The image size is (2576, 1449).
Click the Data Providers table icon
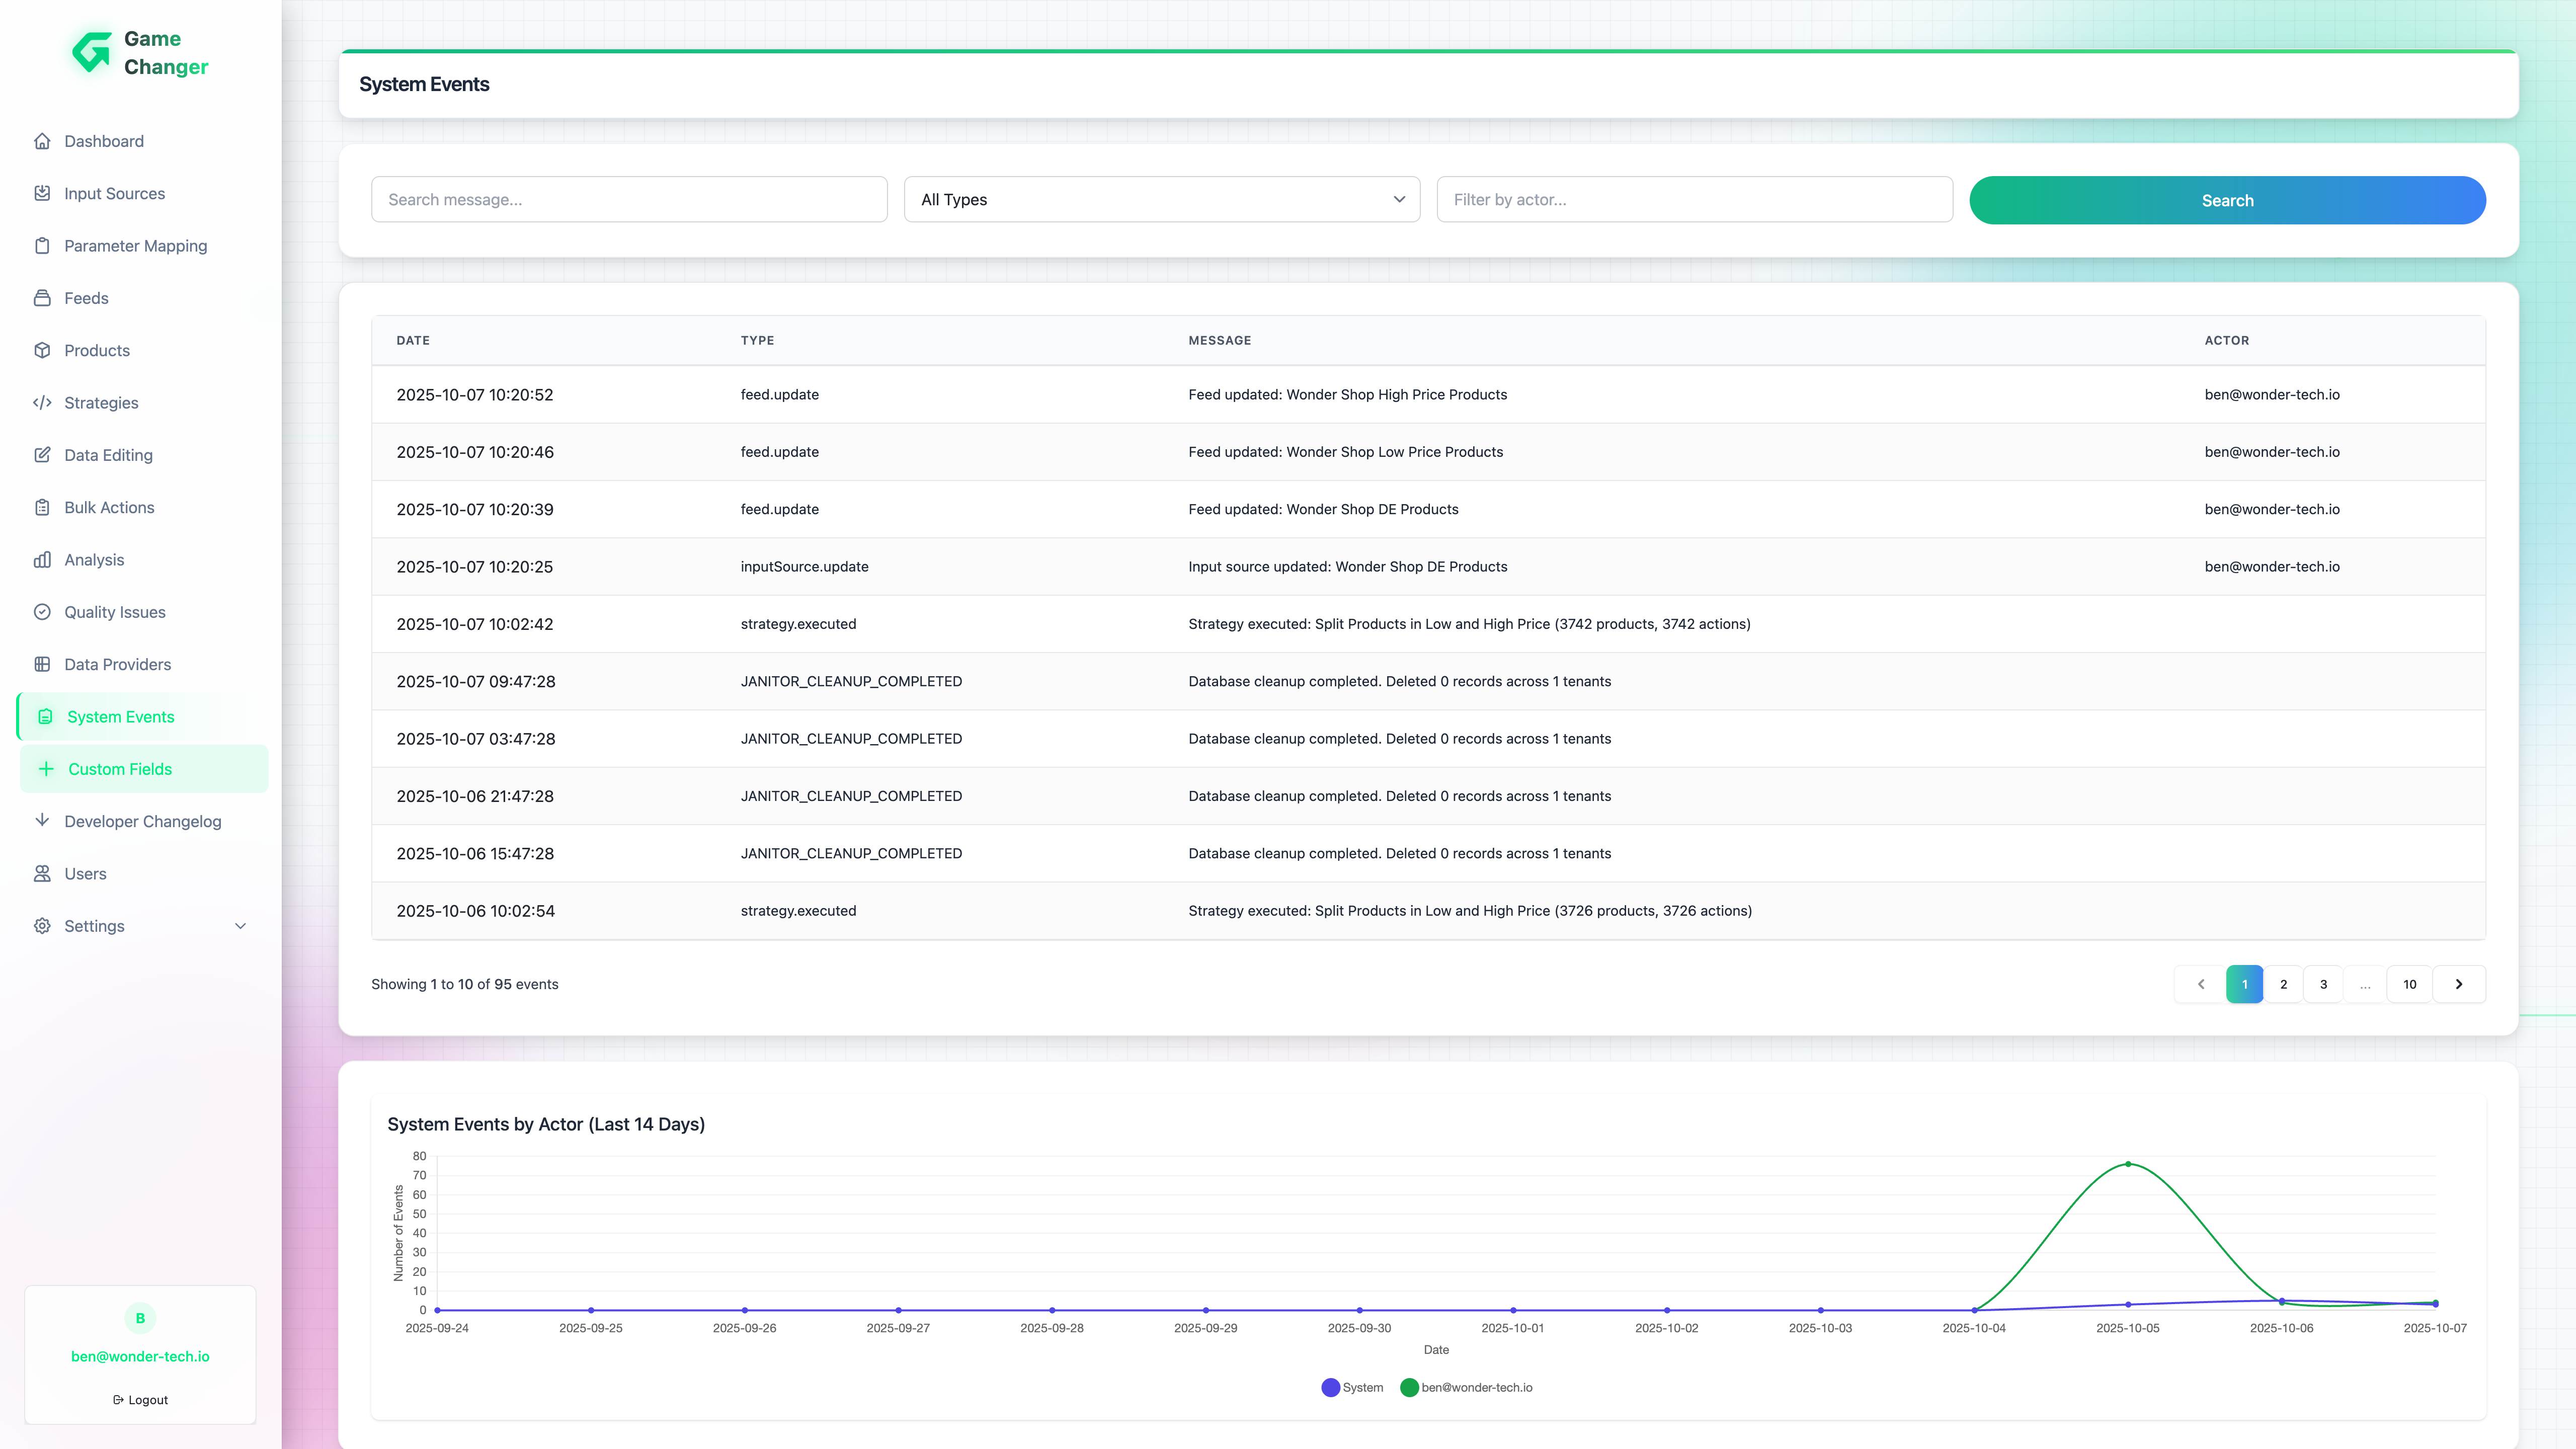pos(42,664)
